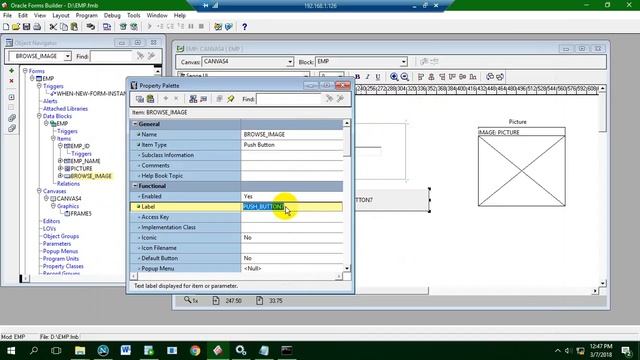The height and width of the screenshot is (360, 640).
Task: Open the Canvas dropdown showing CANVAS4
Action: pyautogui.click(x=289, y=62)
